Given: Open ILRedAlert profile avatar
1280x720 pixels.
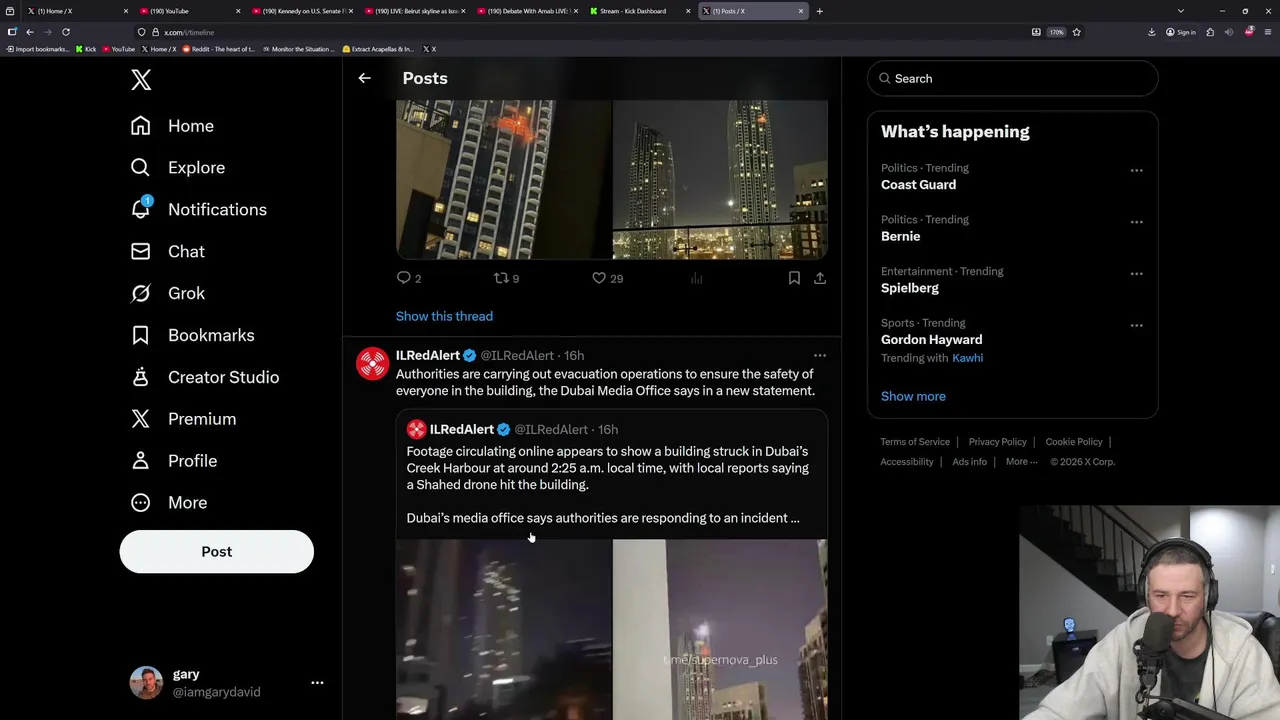Looking at the screenshot, I should pyautogui.click(x=373, y=364).
